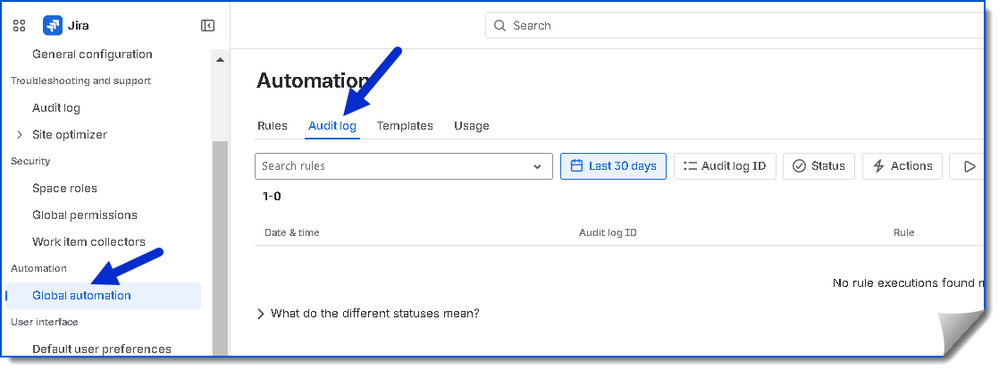Open General configuration in the sidebar

tap(92, 54)
